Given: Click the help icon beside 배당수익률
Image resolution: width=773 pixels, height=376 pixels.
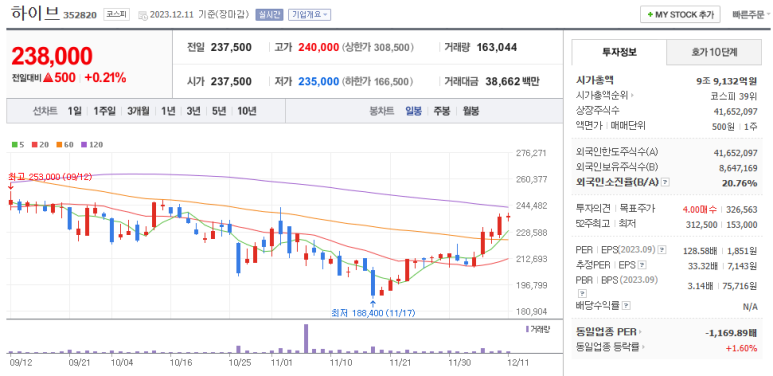Looking at the screenshot, I should 626,306.
